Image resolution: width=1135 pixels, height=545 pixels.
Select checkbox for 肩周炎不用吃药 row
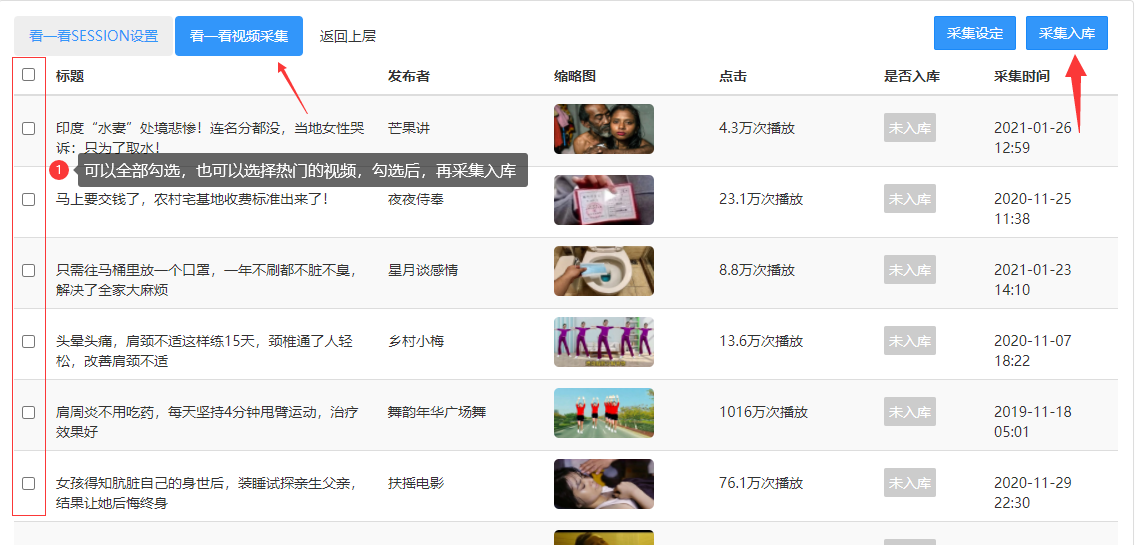pos(28,413)
